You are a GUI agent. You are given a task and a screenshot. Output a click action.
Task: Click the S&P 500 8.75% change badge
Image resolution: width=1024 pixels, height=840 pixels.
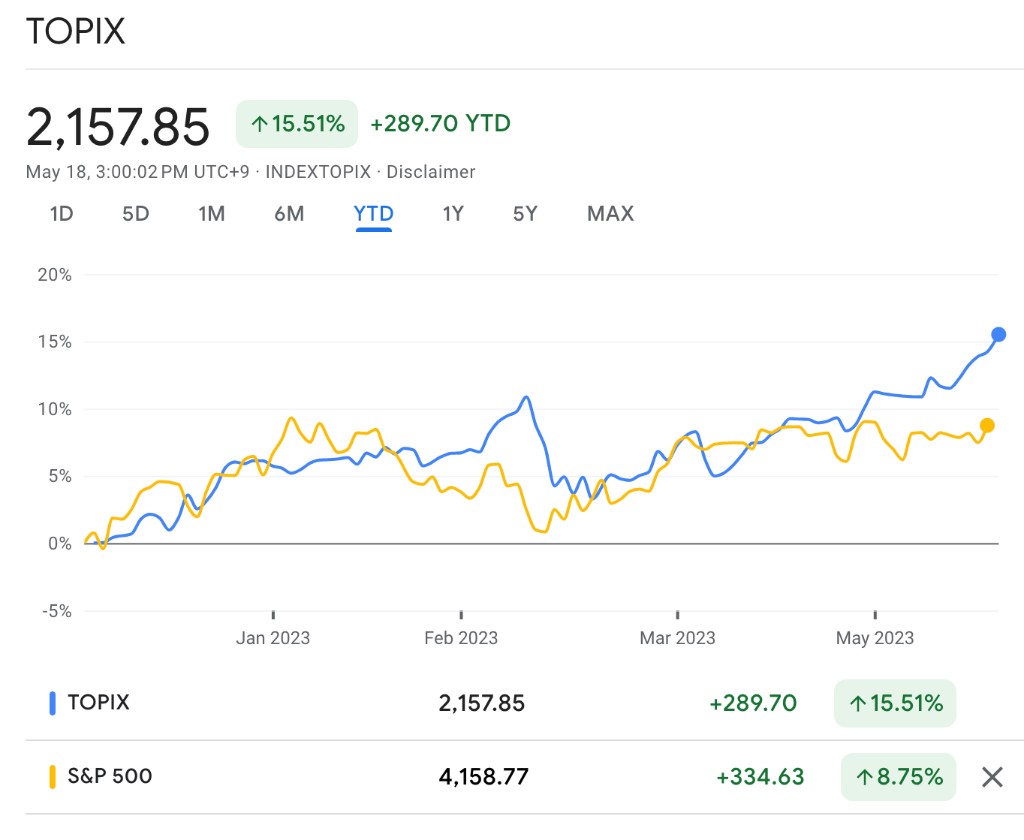[x=899, y=776]
